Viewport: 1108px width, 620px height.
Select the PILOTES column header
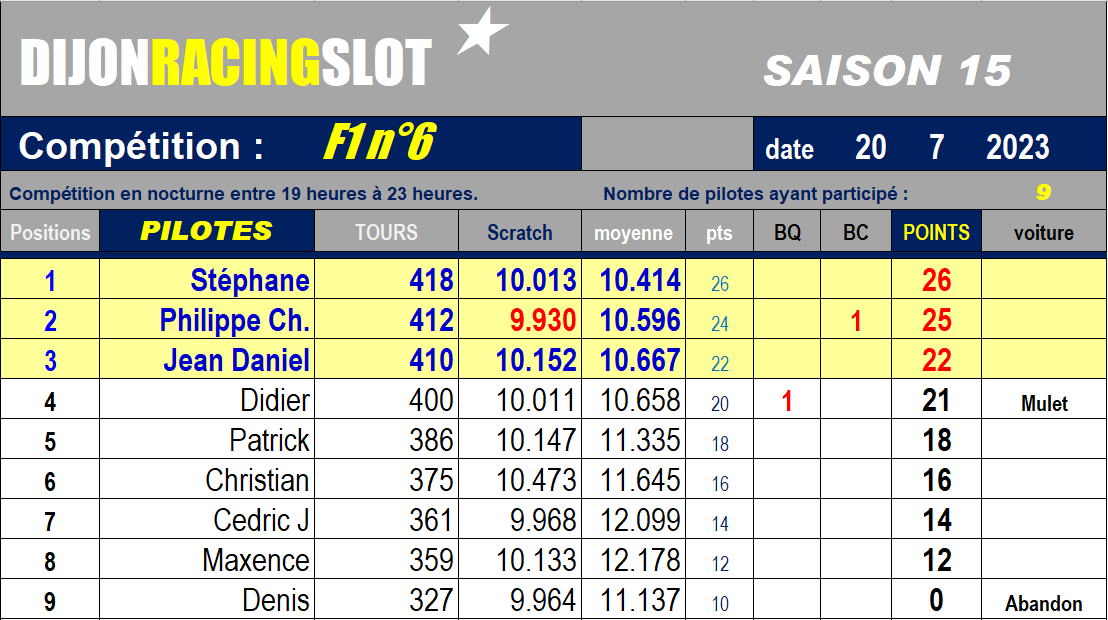coord(206,231)
